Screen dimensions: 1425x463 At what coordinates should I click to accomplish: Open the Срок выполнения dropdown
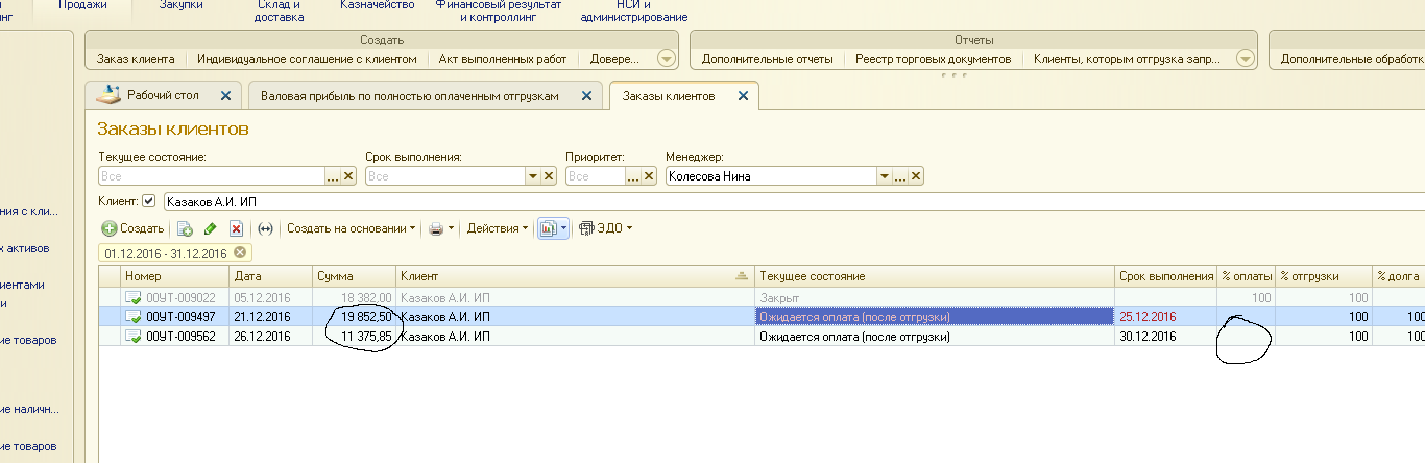pos(533,177)
